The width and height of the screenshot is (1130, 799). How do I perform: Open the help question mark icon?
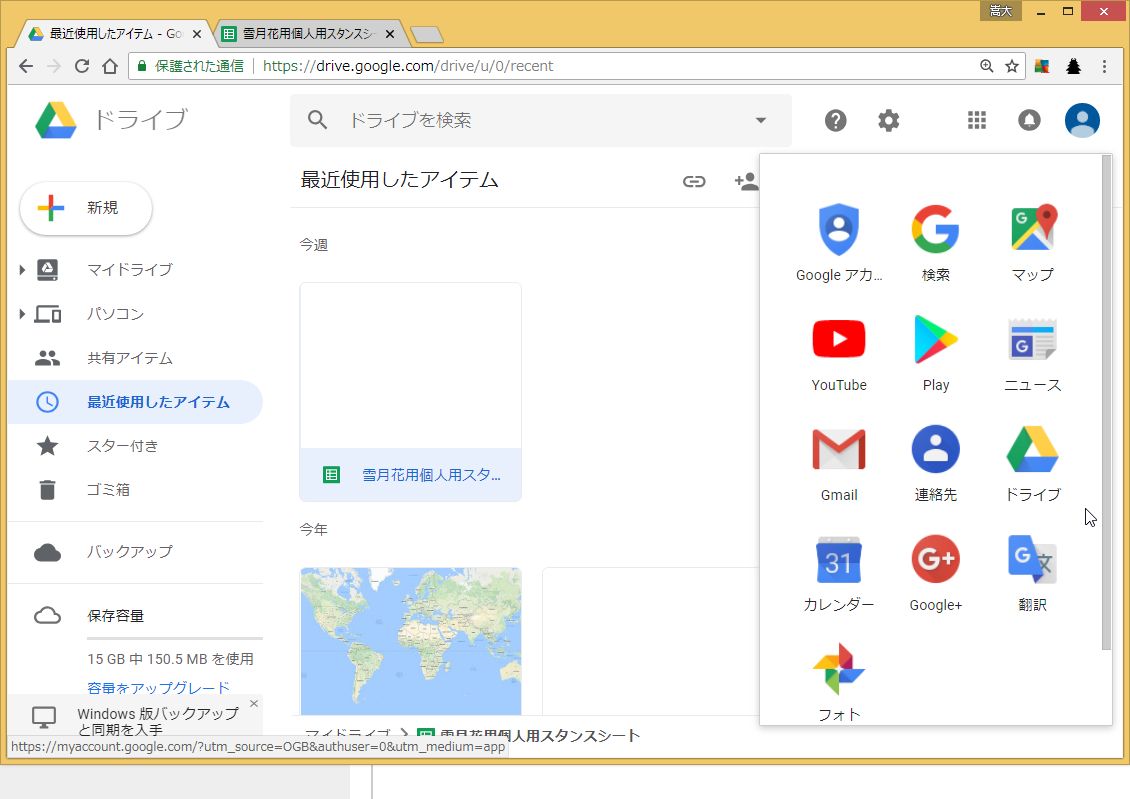(835, 120)
